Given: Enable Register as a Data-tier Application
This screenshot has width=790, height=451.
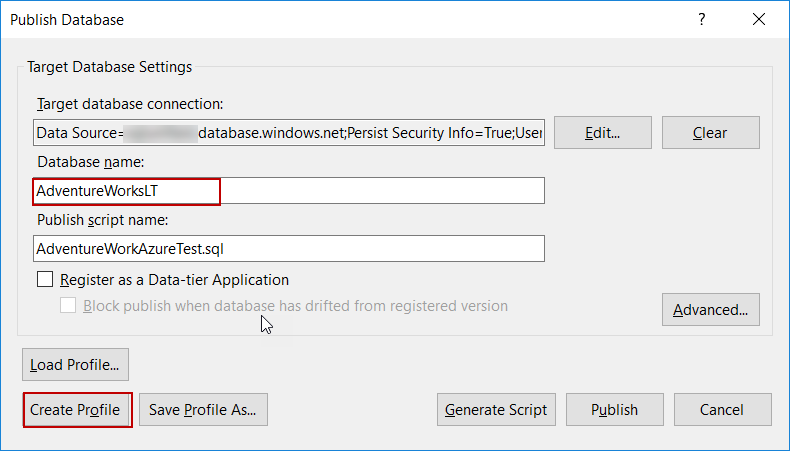Looking at the screenshot, I should pyautogui.click(x=45, y=280).
